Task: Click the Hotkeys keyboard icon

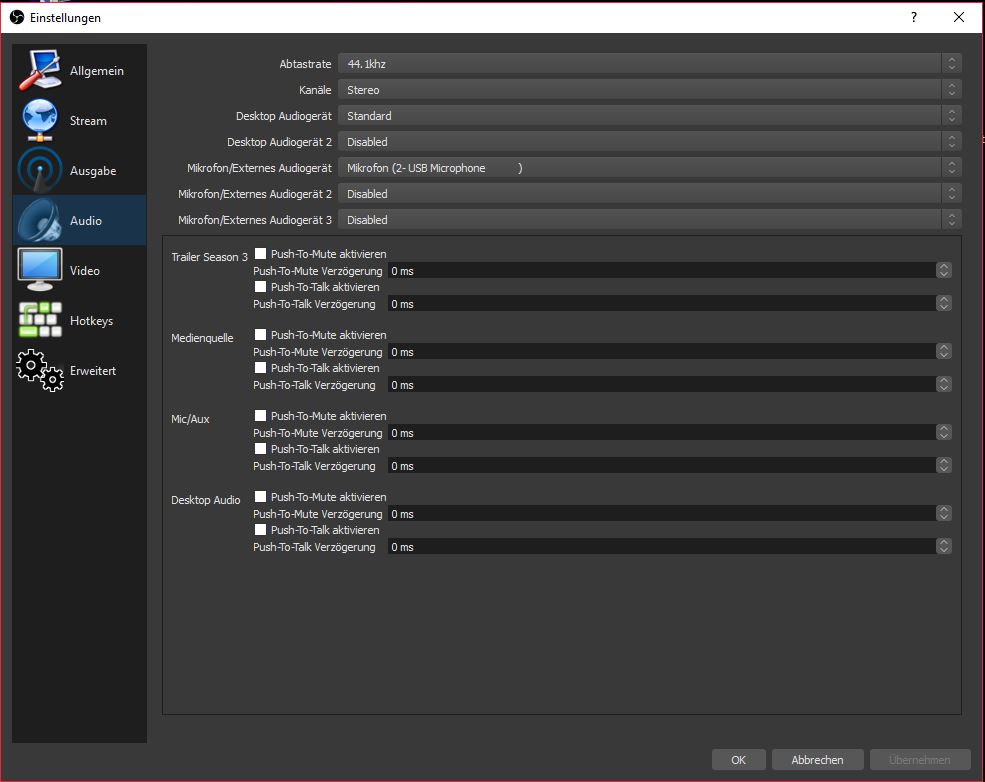Action: 40,320
